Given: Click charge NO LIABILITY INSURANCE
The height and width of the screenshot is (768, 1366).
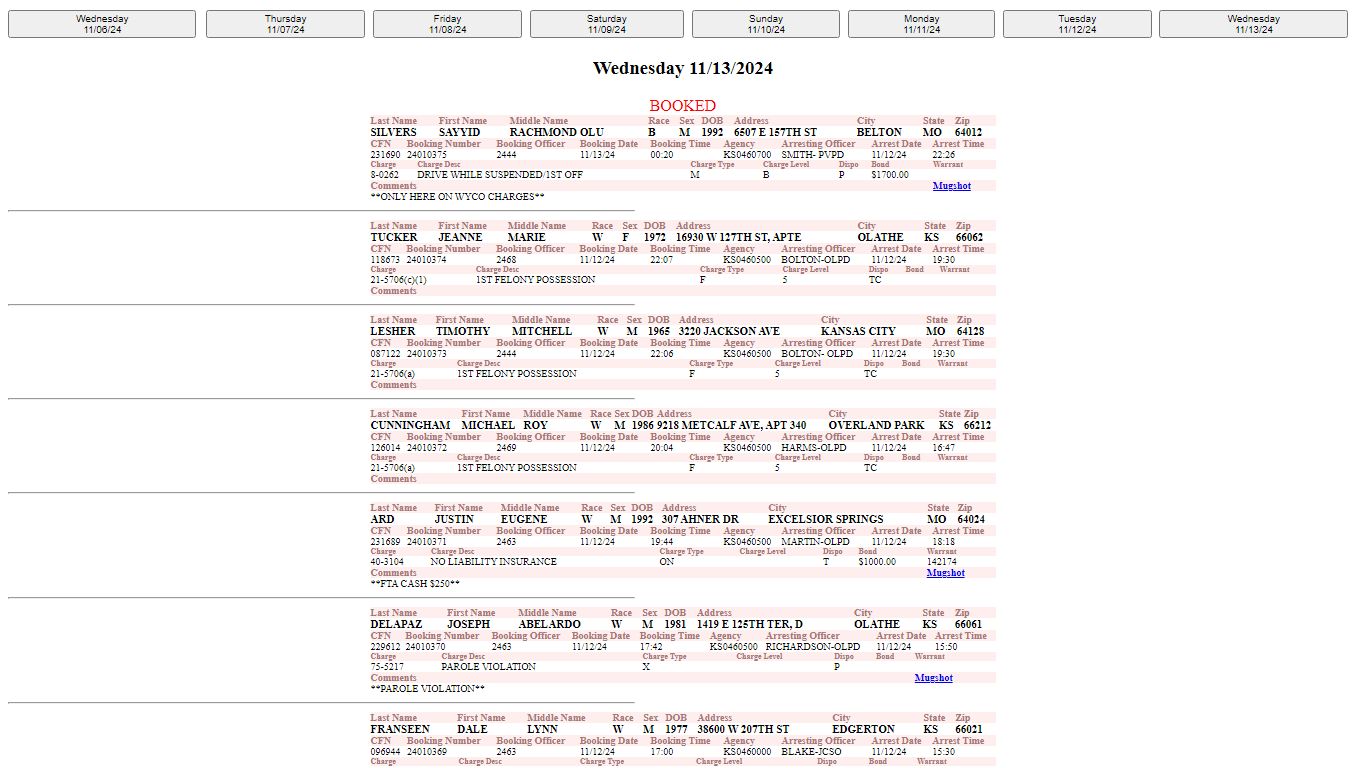Looking at the screenshot, I should pos(493,562).
